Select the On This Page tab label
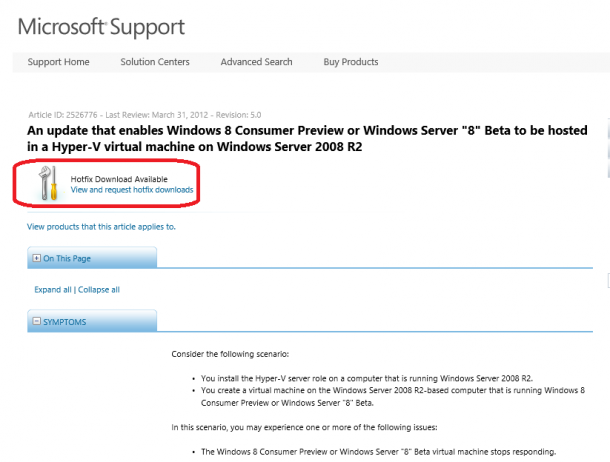 [x=67, y=259]
